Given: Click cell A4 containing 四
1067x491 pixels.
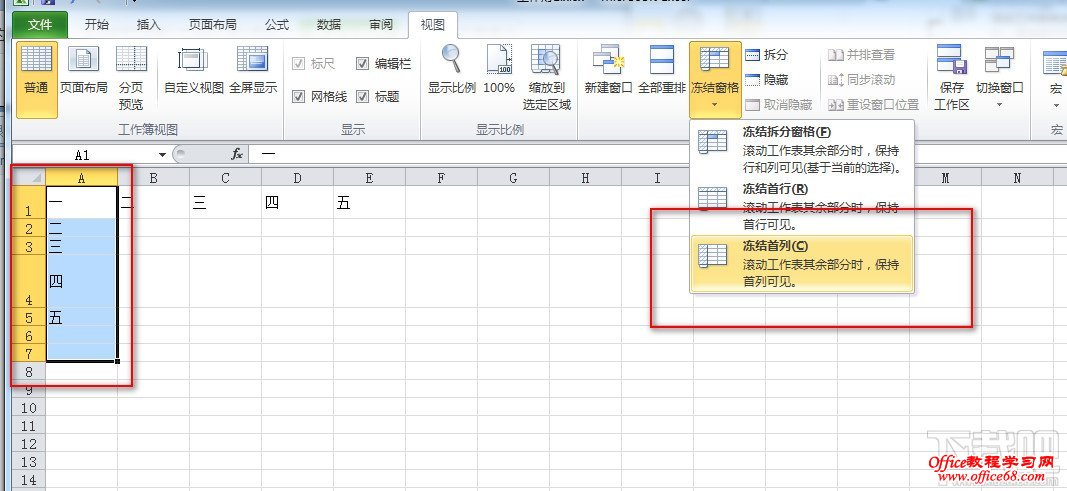Looking at the screenshot, I should click(82, 281).
